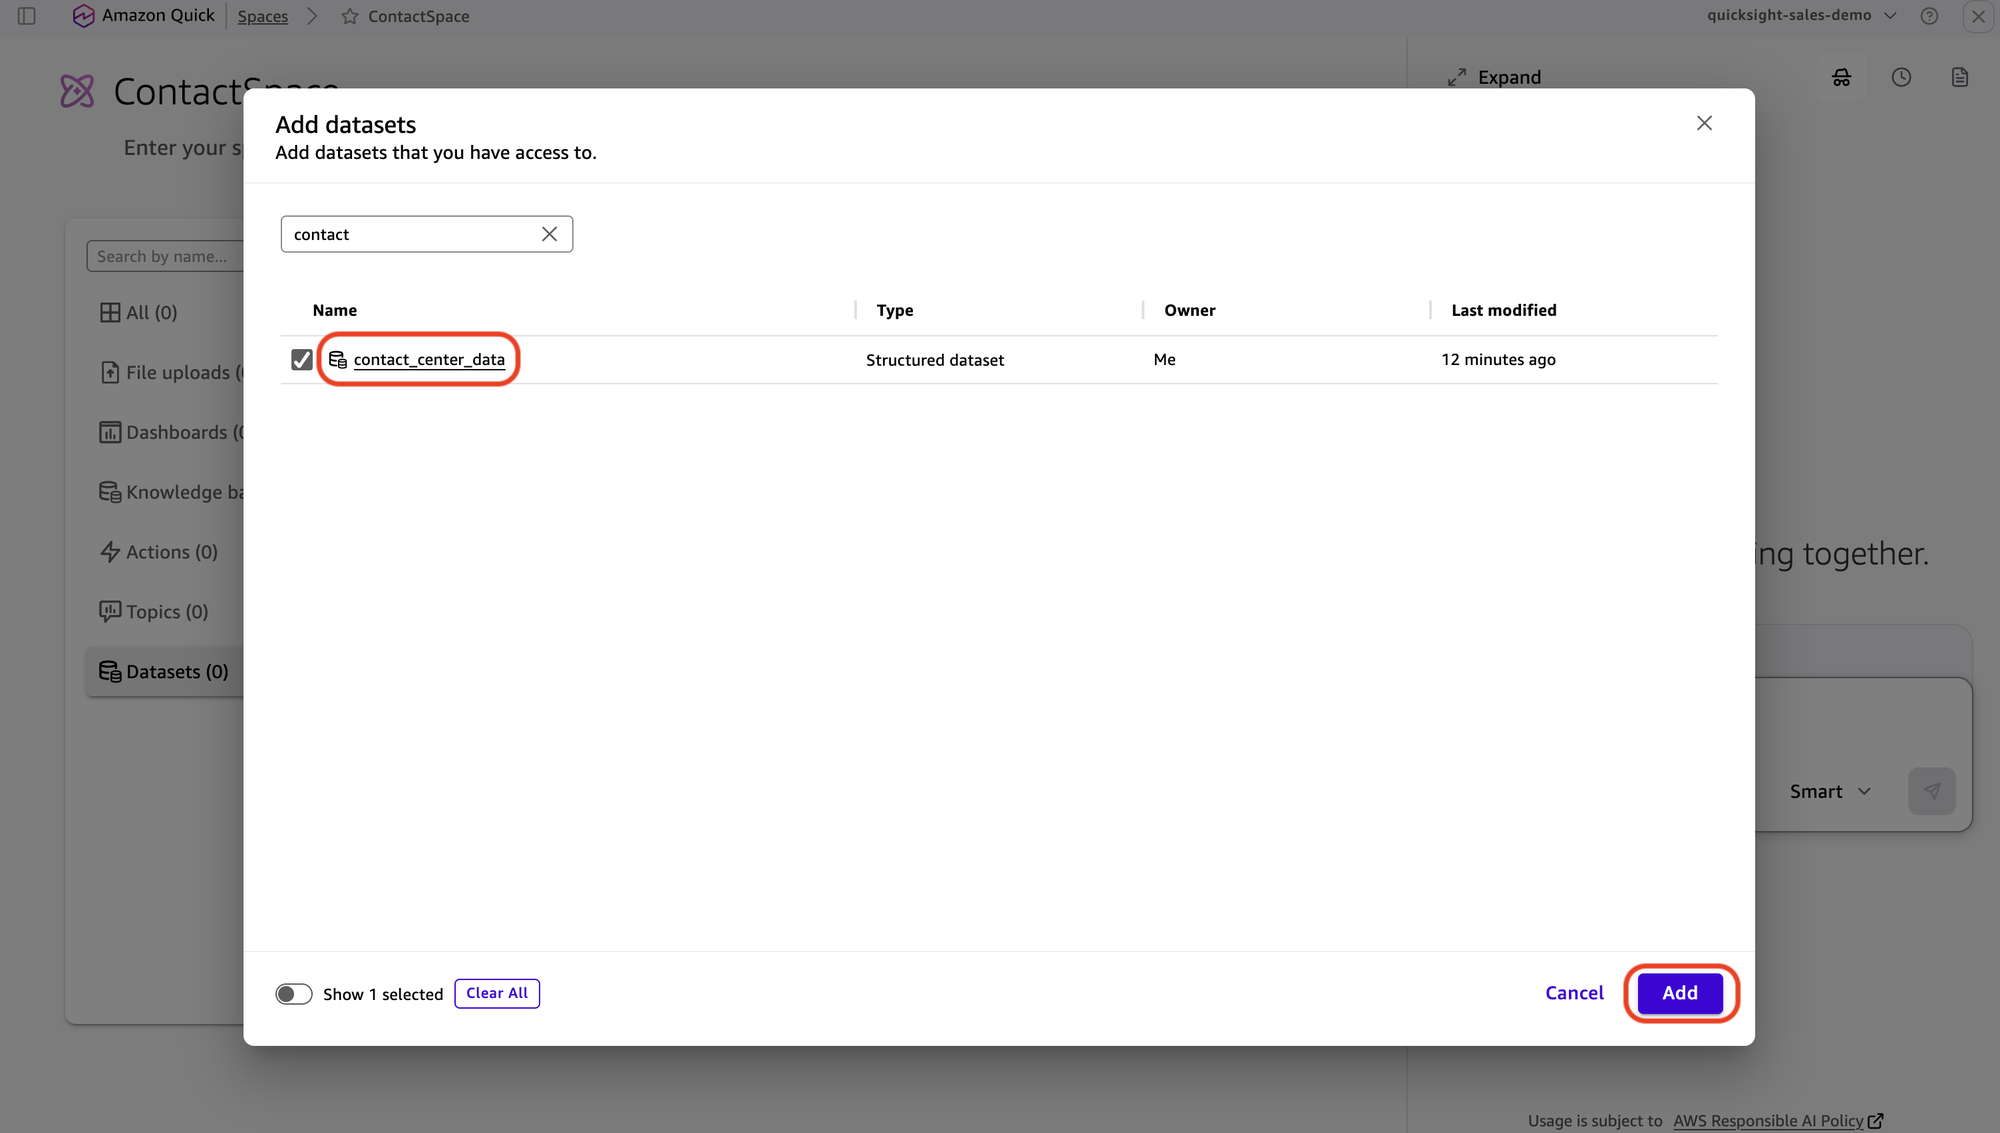Open quicksight-sales-demo account dropdown

point(1801,15)
